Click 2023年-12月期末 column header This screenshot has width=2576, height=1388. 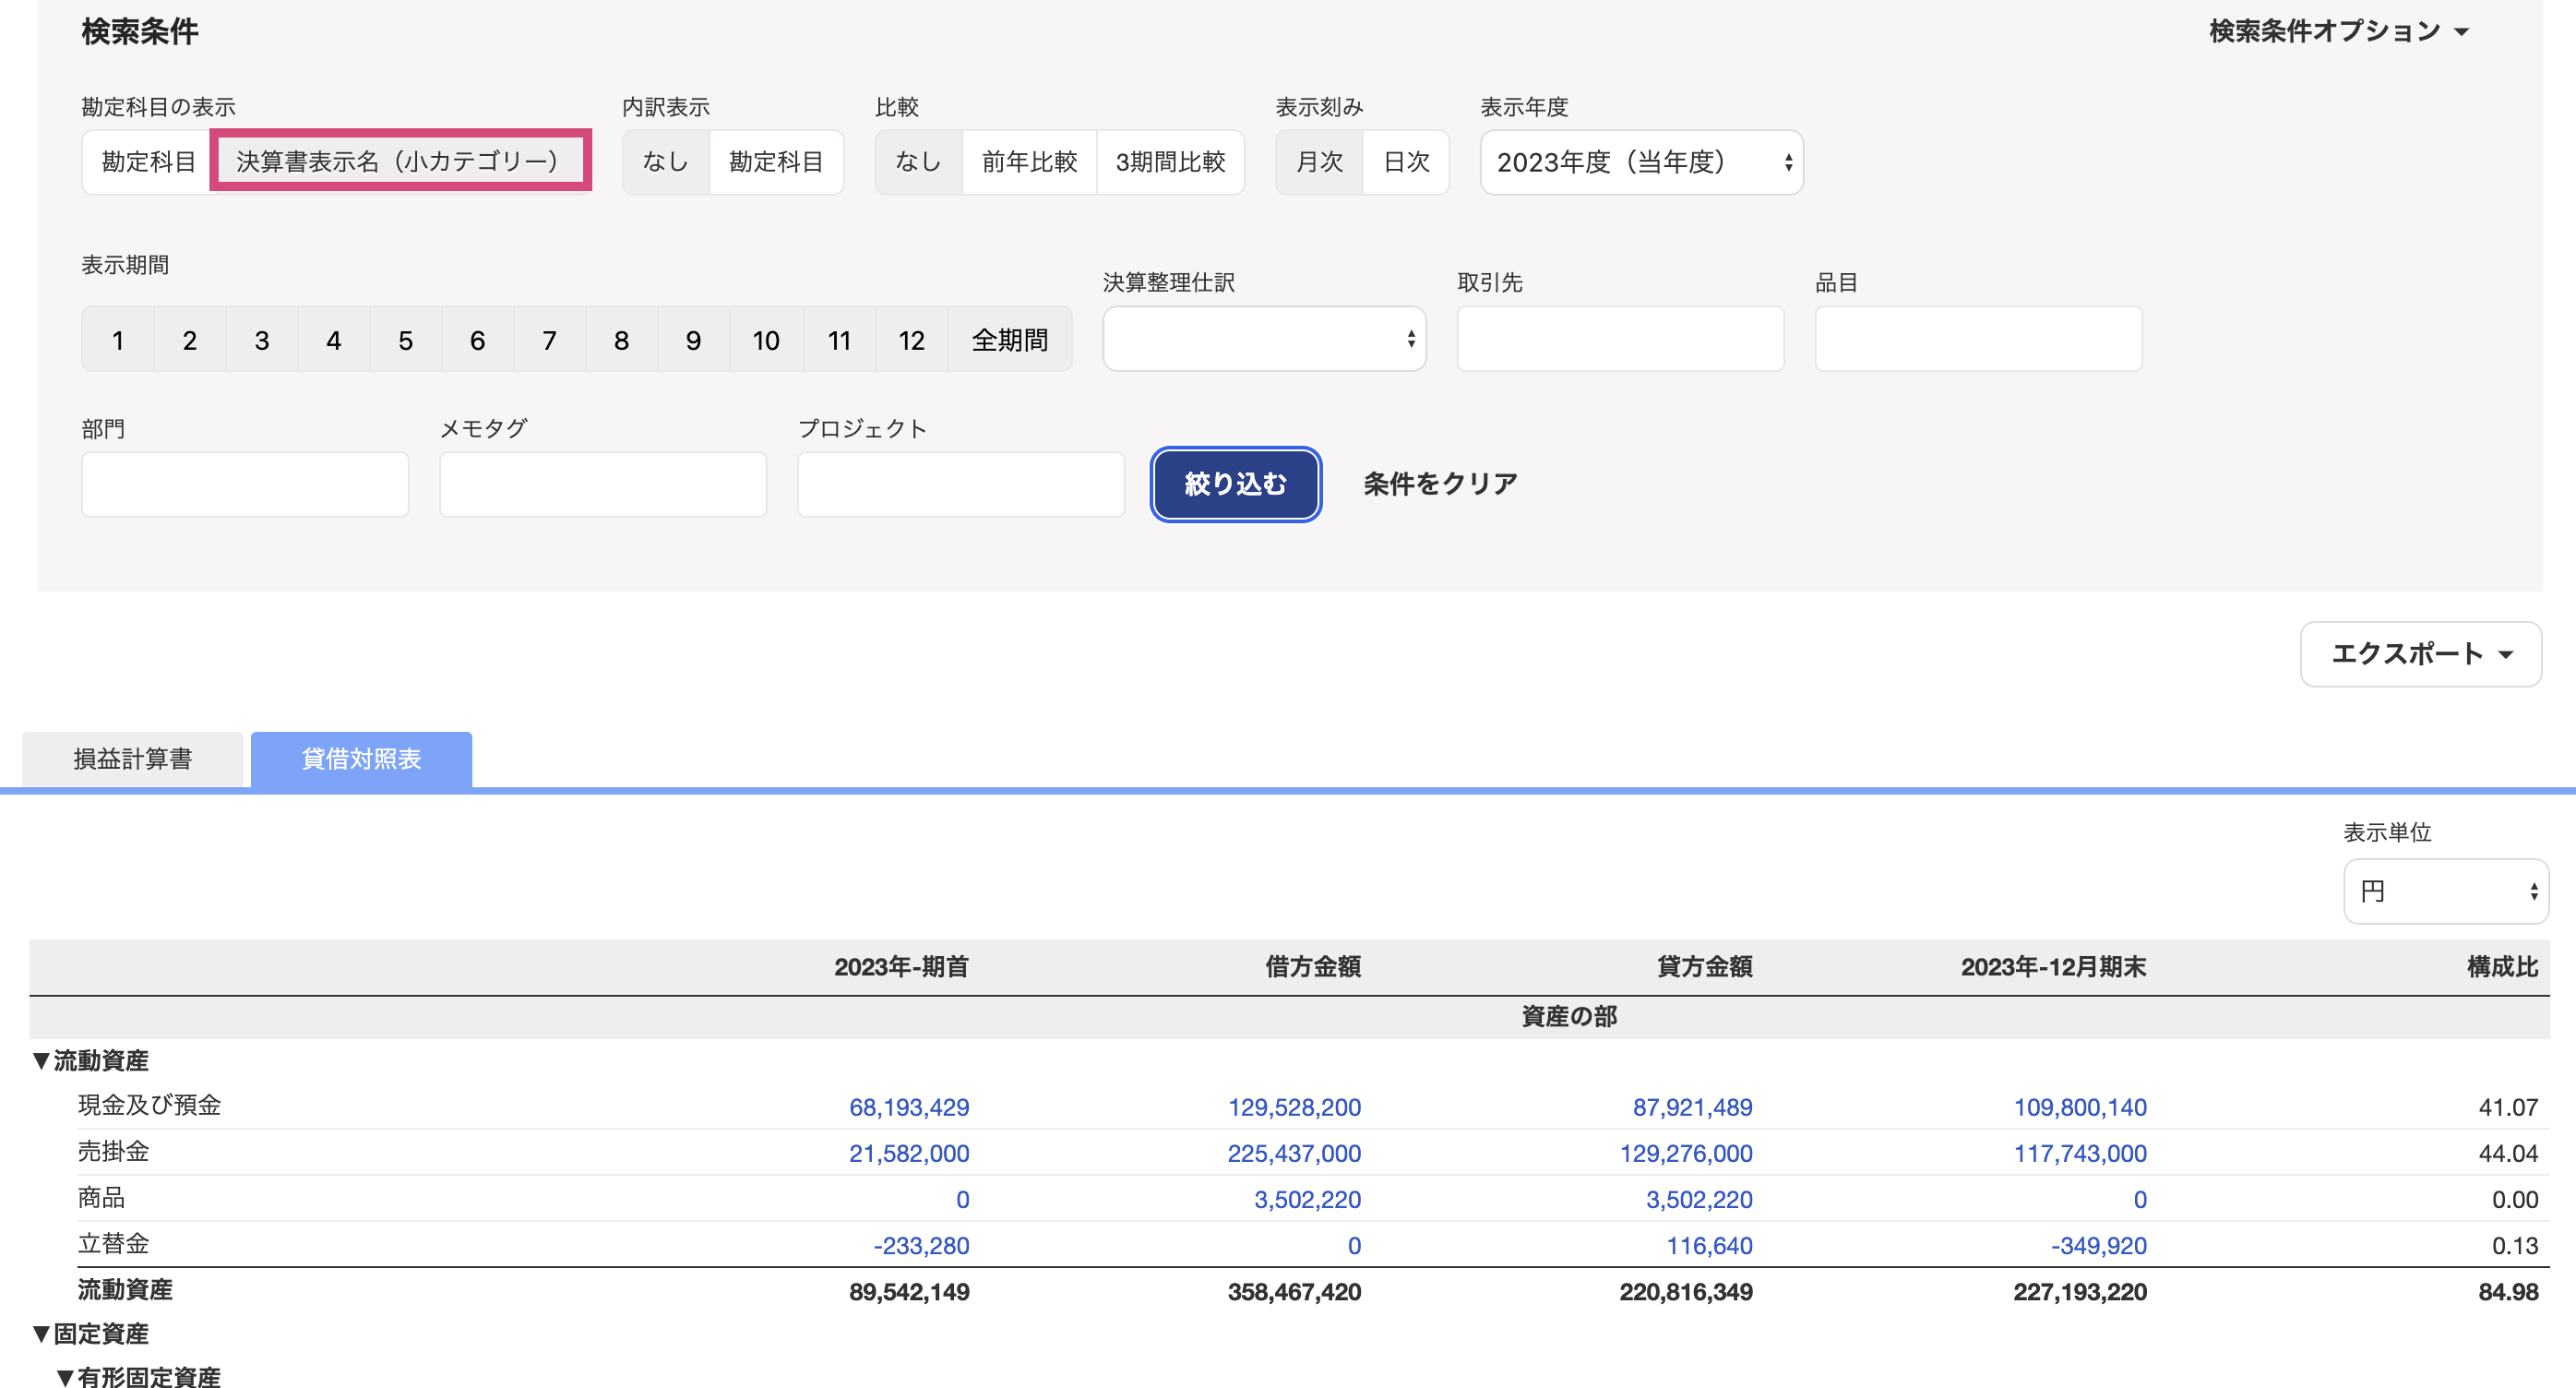pyautogui.click(x=2053, y=966)
